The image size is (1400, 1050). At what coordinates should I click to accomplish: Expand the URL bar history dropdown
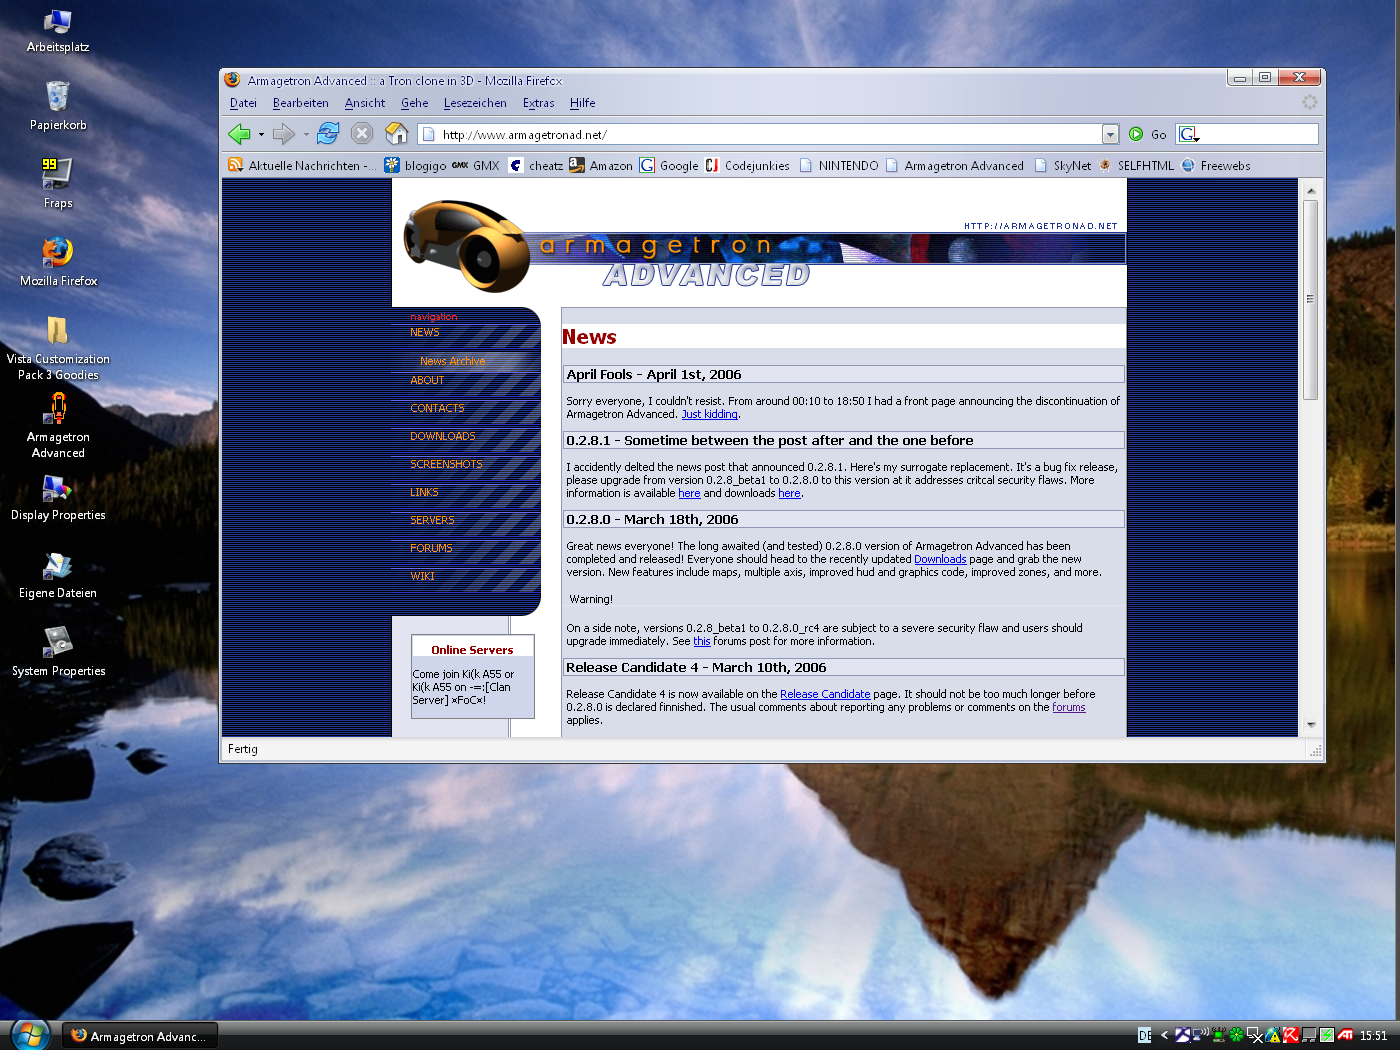pyautogui.click(x=1110, y=134)
